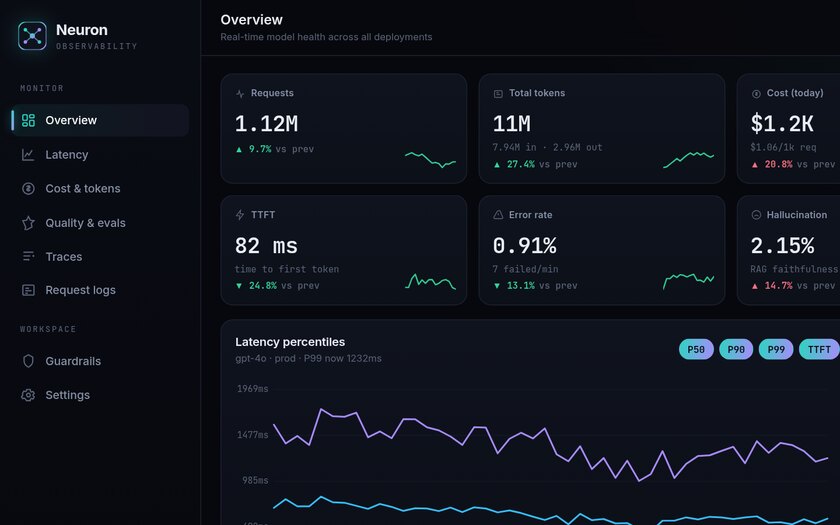
Task: Open Request logs
Action: (100, 290)
